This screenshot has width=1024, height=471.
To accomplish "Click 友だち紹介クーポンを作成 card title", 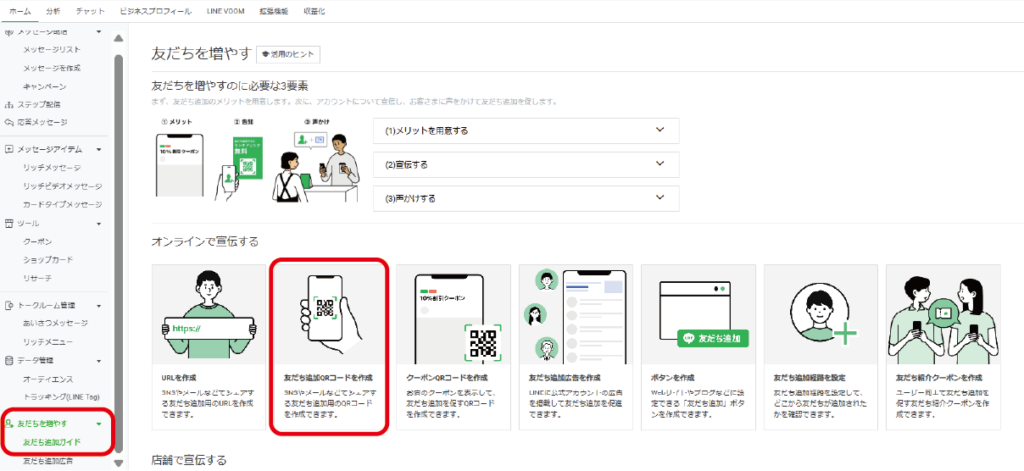I will (x=939, y=378).
